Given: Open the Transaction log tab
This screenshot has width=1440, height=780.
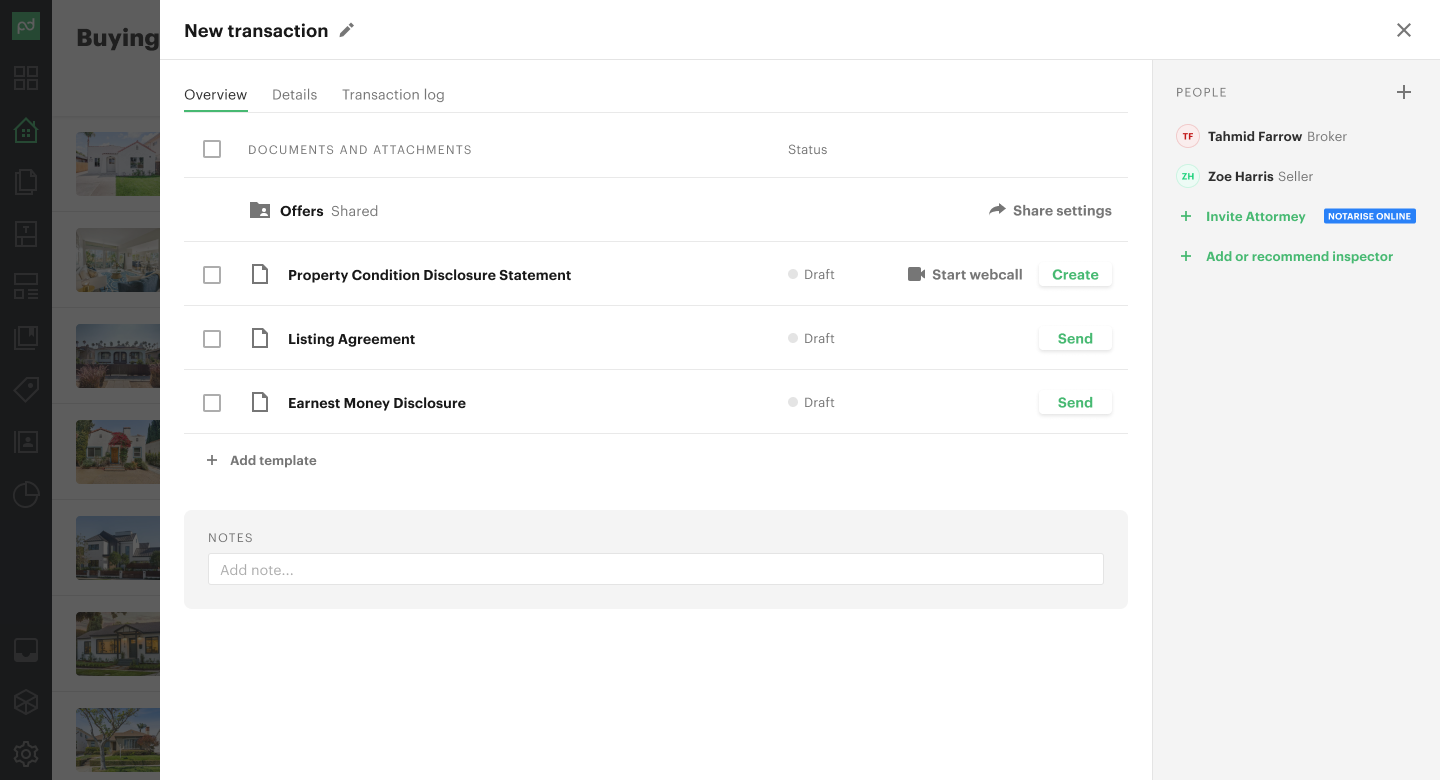Looking at the screenshot, I should click(393, 95).
